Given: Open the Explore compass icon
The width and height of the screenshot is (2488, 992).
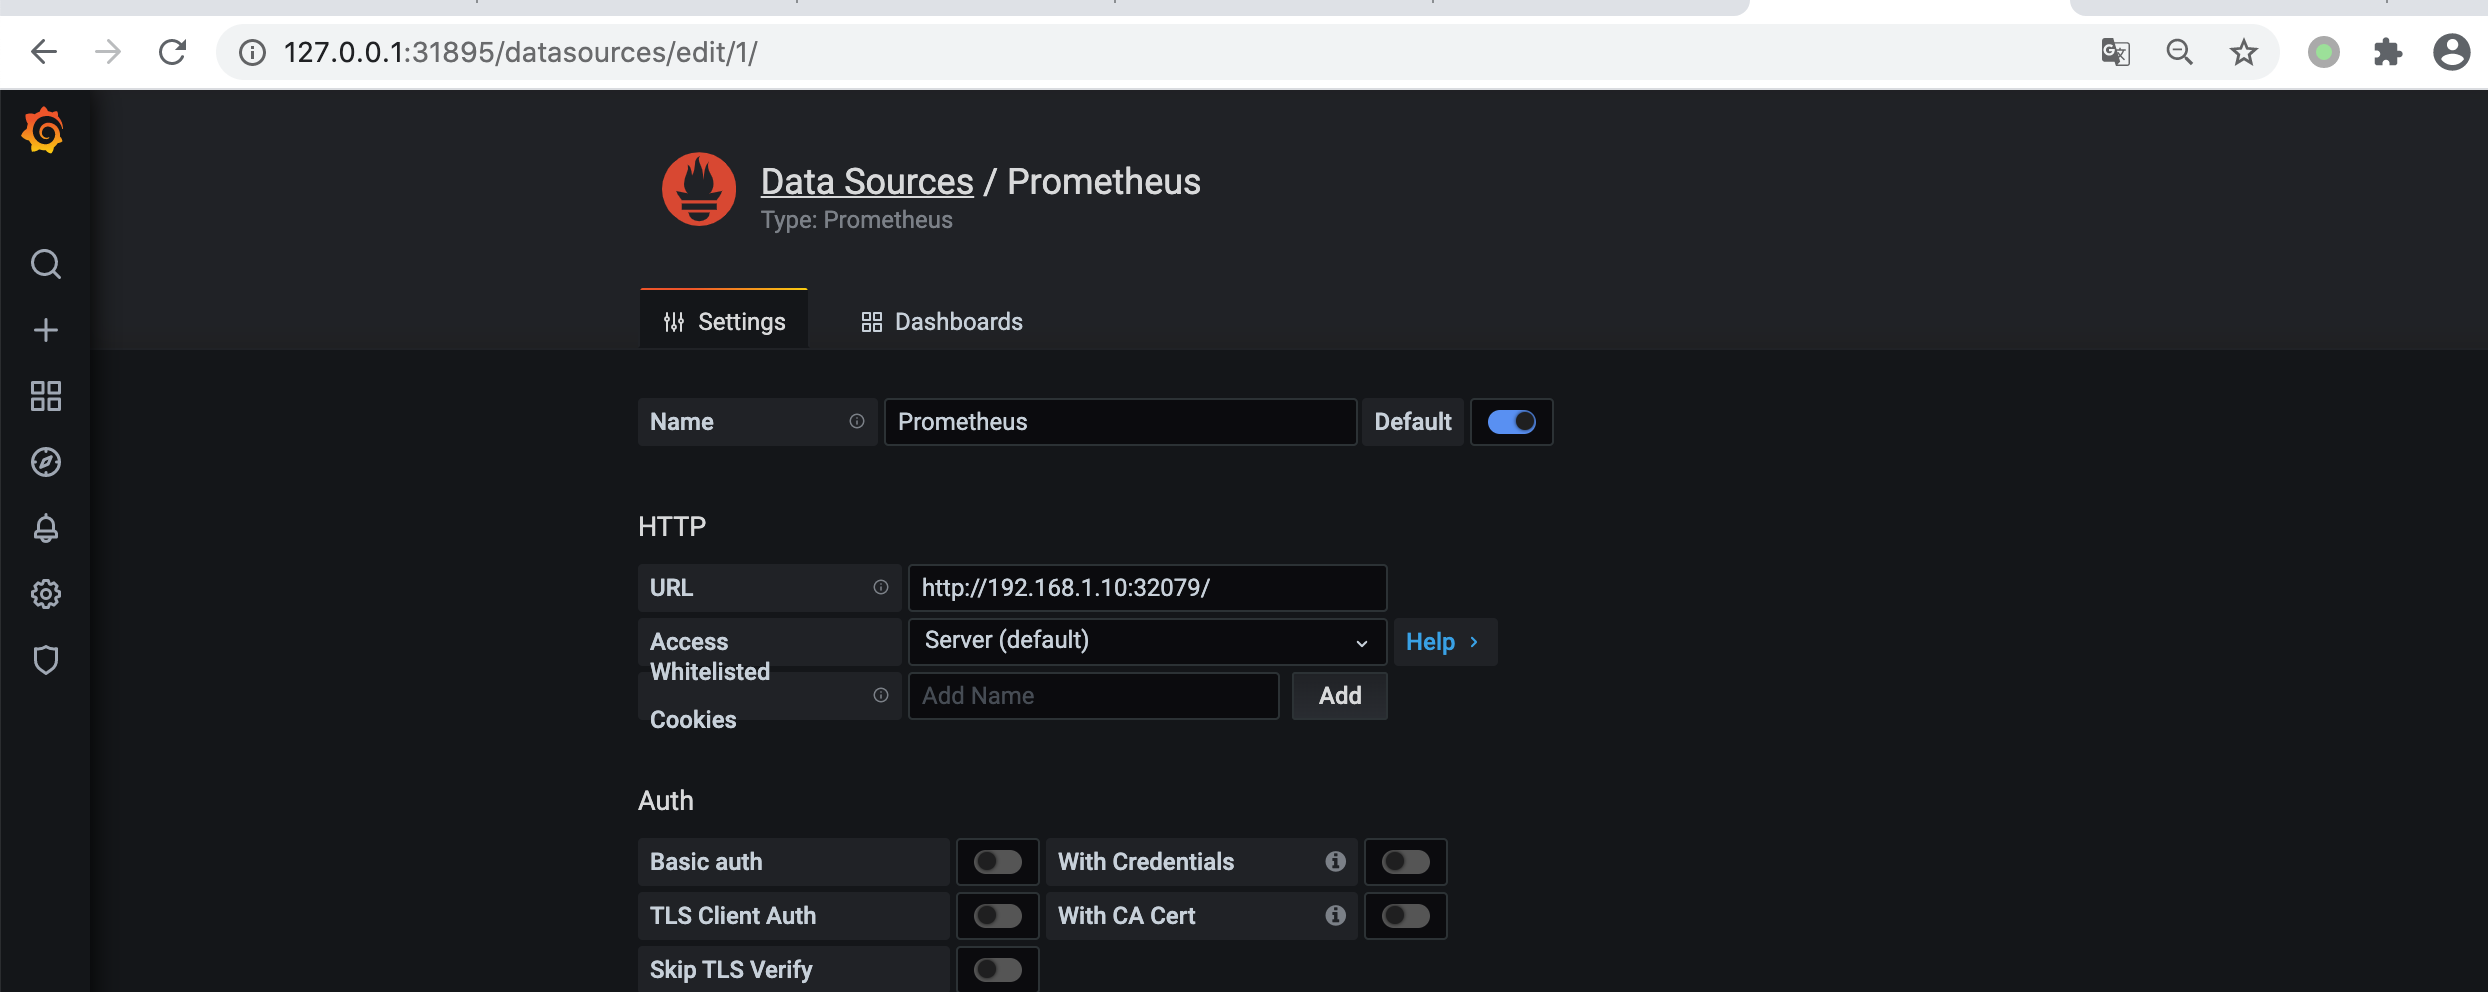Looking at the screenshot, I should click(x=46, y=462).
